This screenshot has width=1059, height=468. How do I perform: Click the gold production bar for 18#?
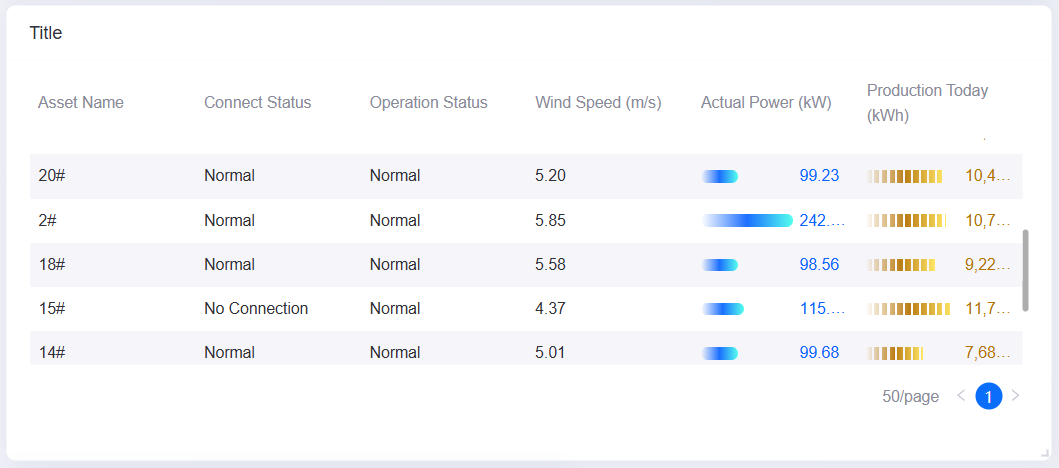click(x=901, y=265)
